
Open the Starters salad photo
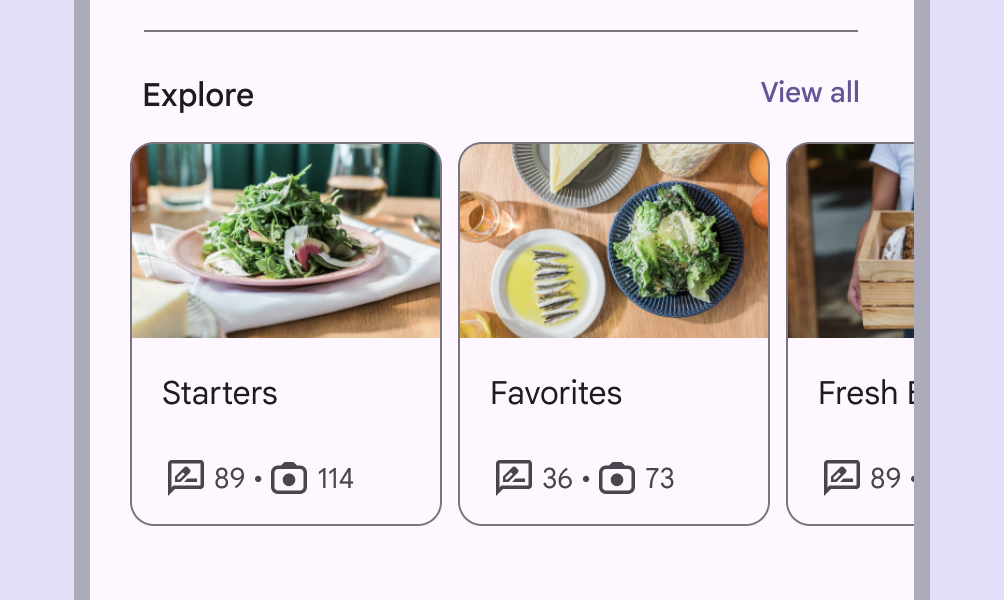tap(285, 240)
